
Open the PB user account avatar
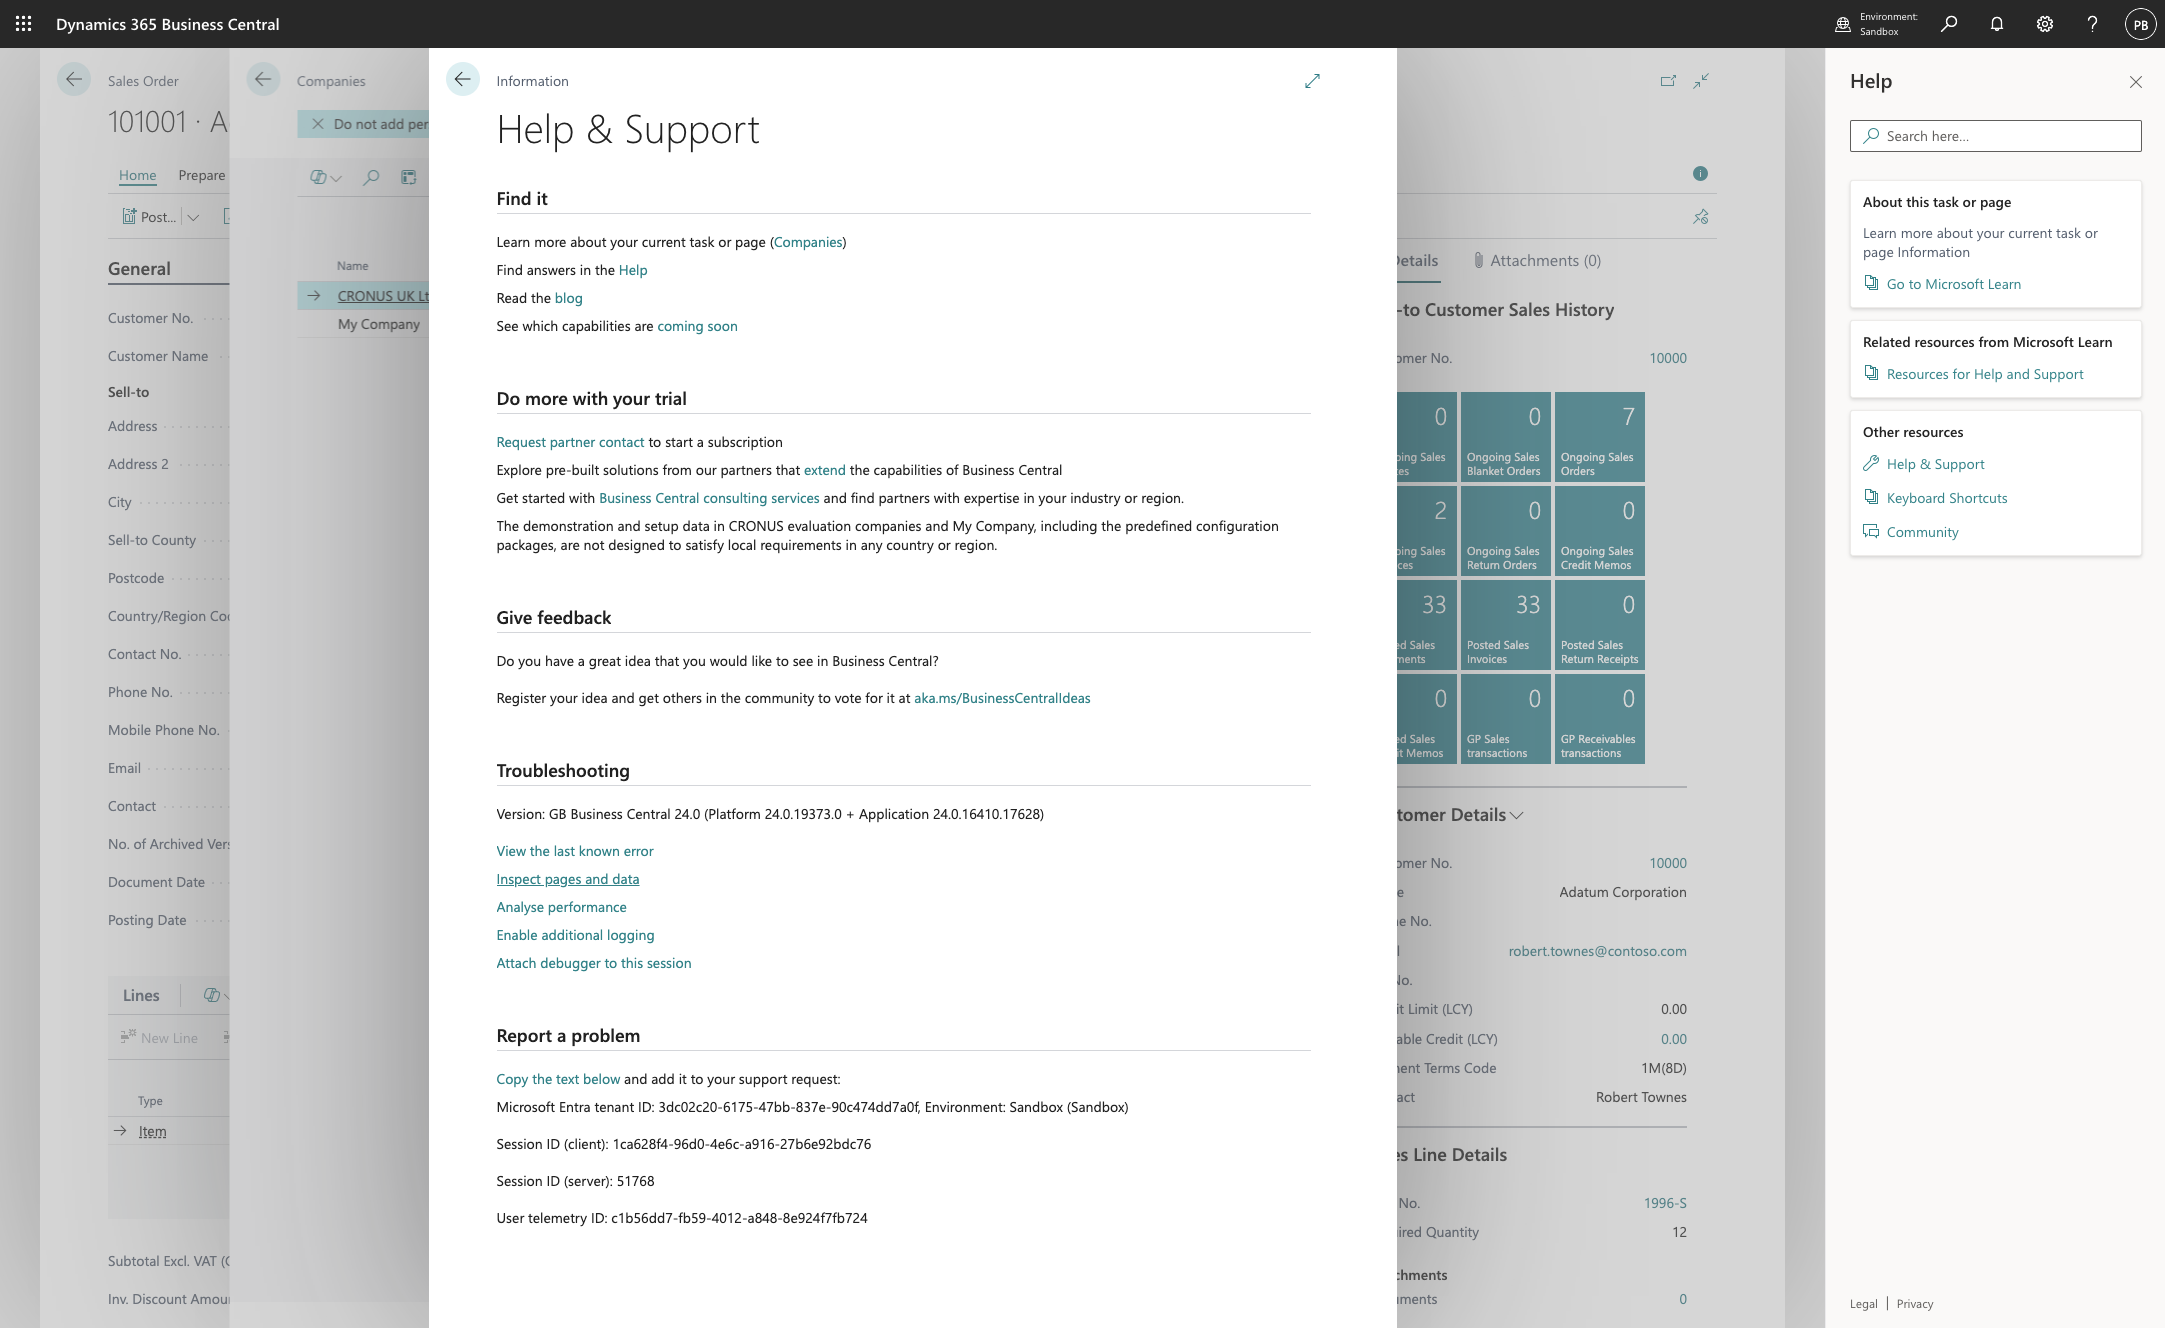pos(2140,25)
